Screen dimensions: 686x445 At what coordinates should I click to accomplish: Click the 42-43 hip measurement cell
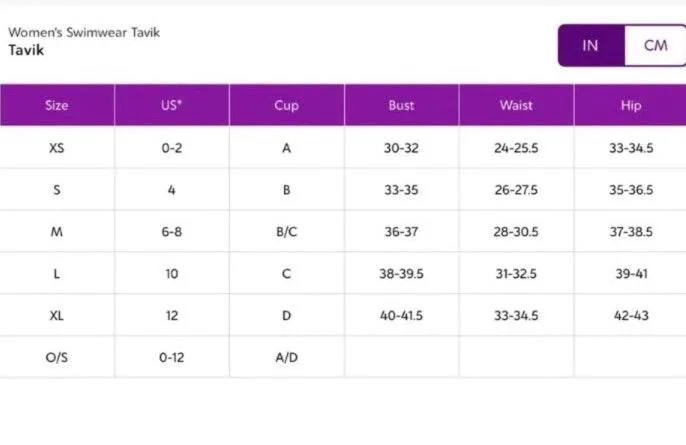(x=631, y=316)
